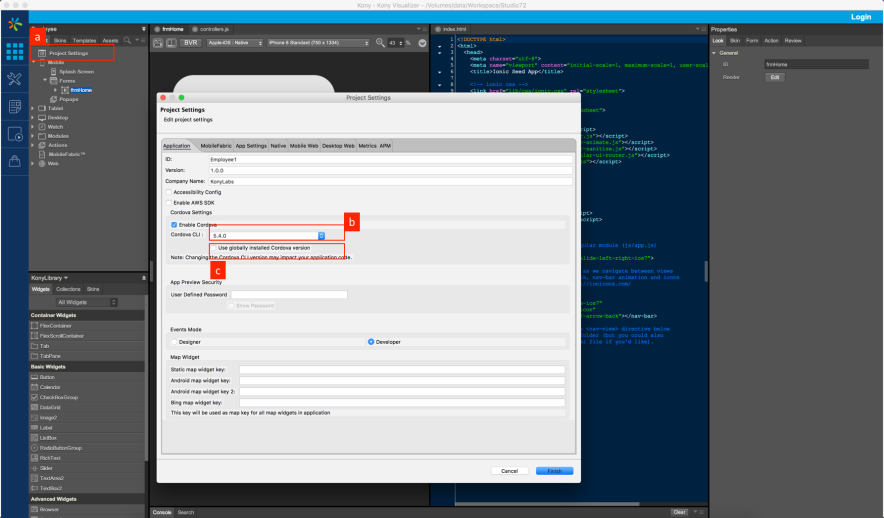The height and width of the screenshot is (518, 884).
Task: Expand the Tablet tree node
Action: pyautogui.click(x=32, y=108)
